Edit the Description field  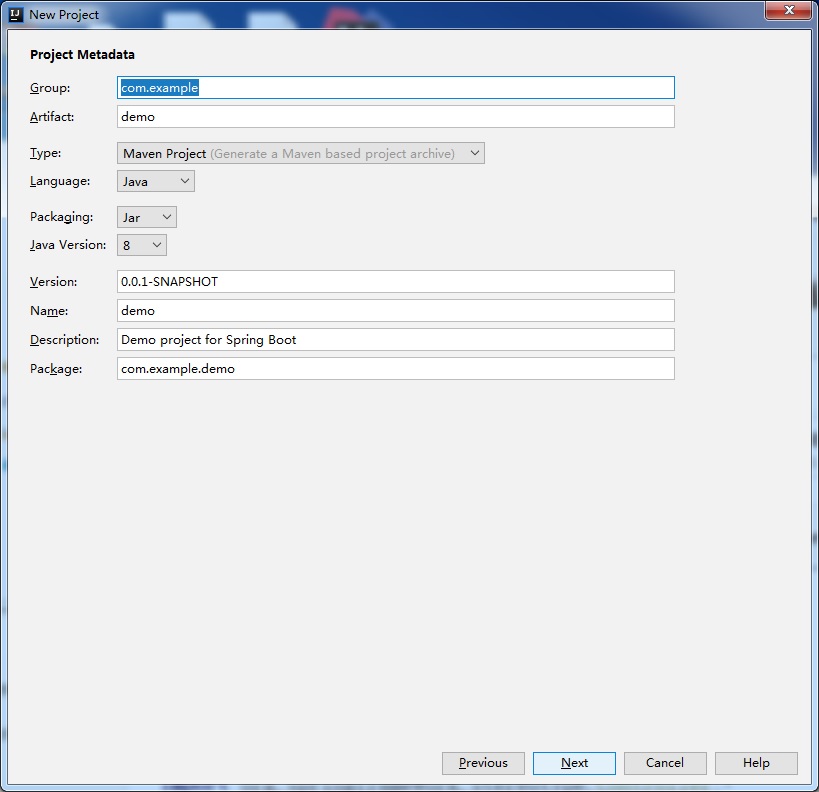coord(395,340)
